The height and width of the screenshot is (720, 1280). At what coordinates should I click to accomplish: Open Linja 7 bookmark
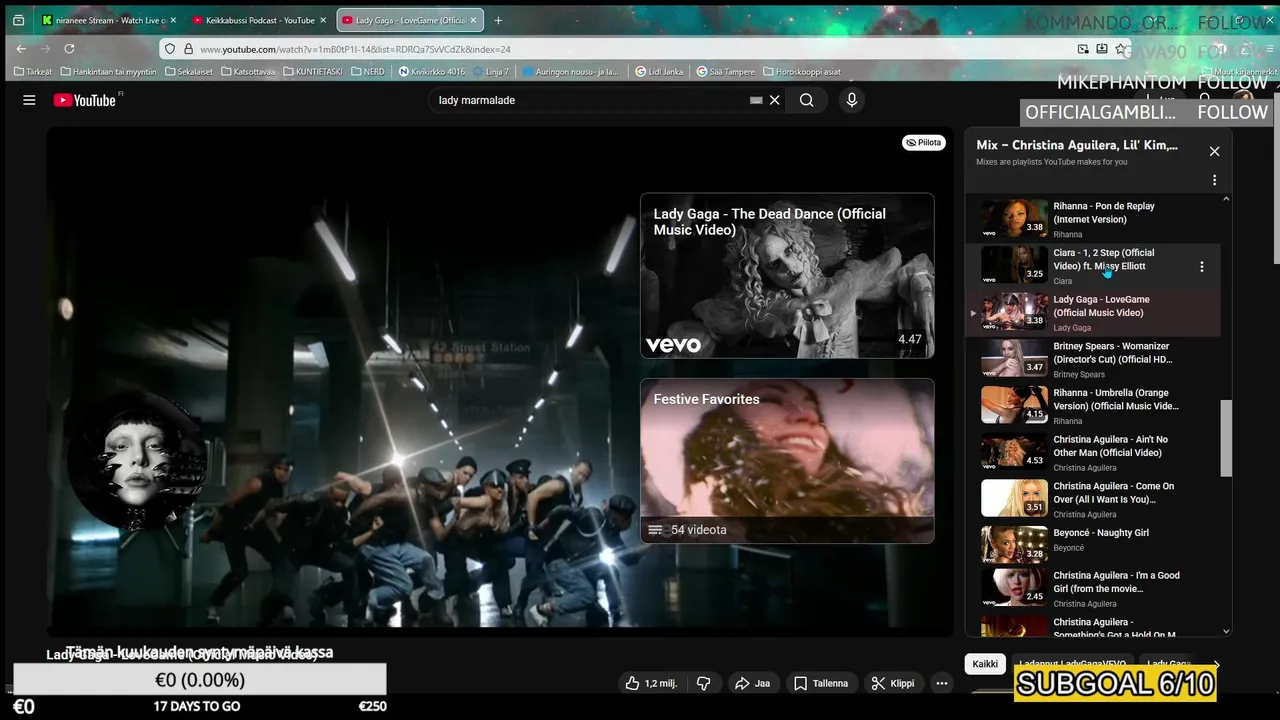[491, 72]
